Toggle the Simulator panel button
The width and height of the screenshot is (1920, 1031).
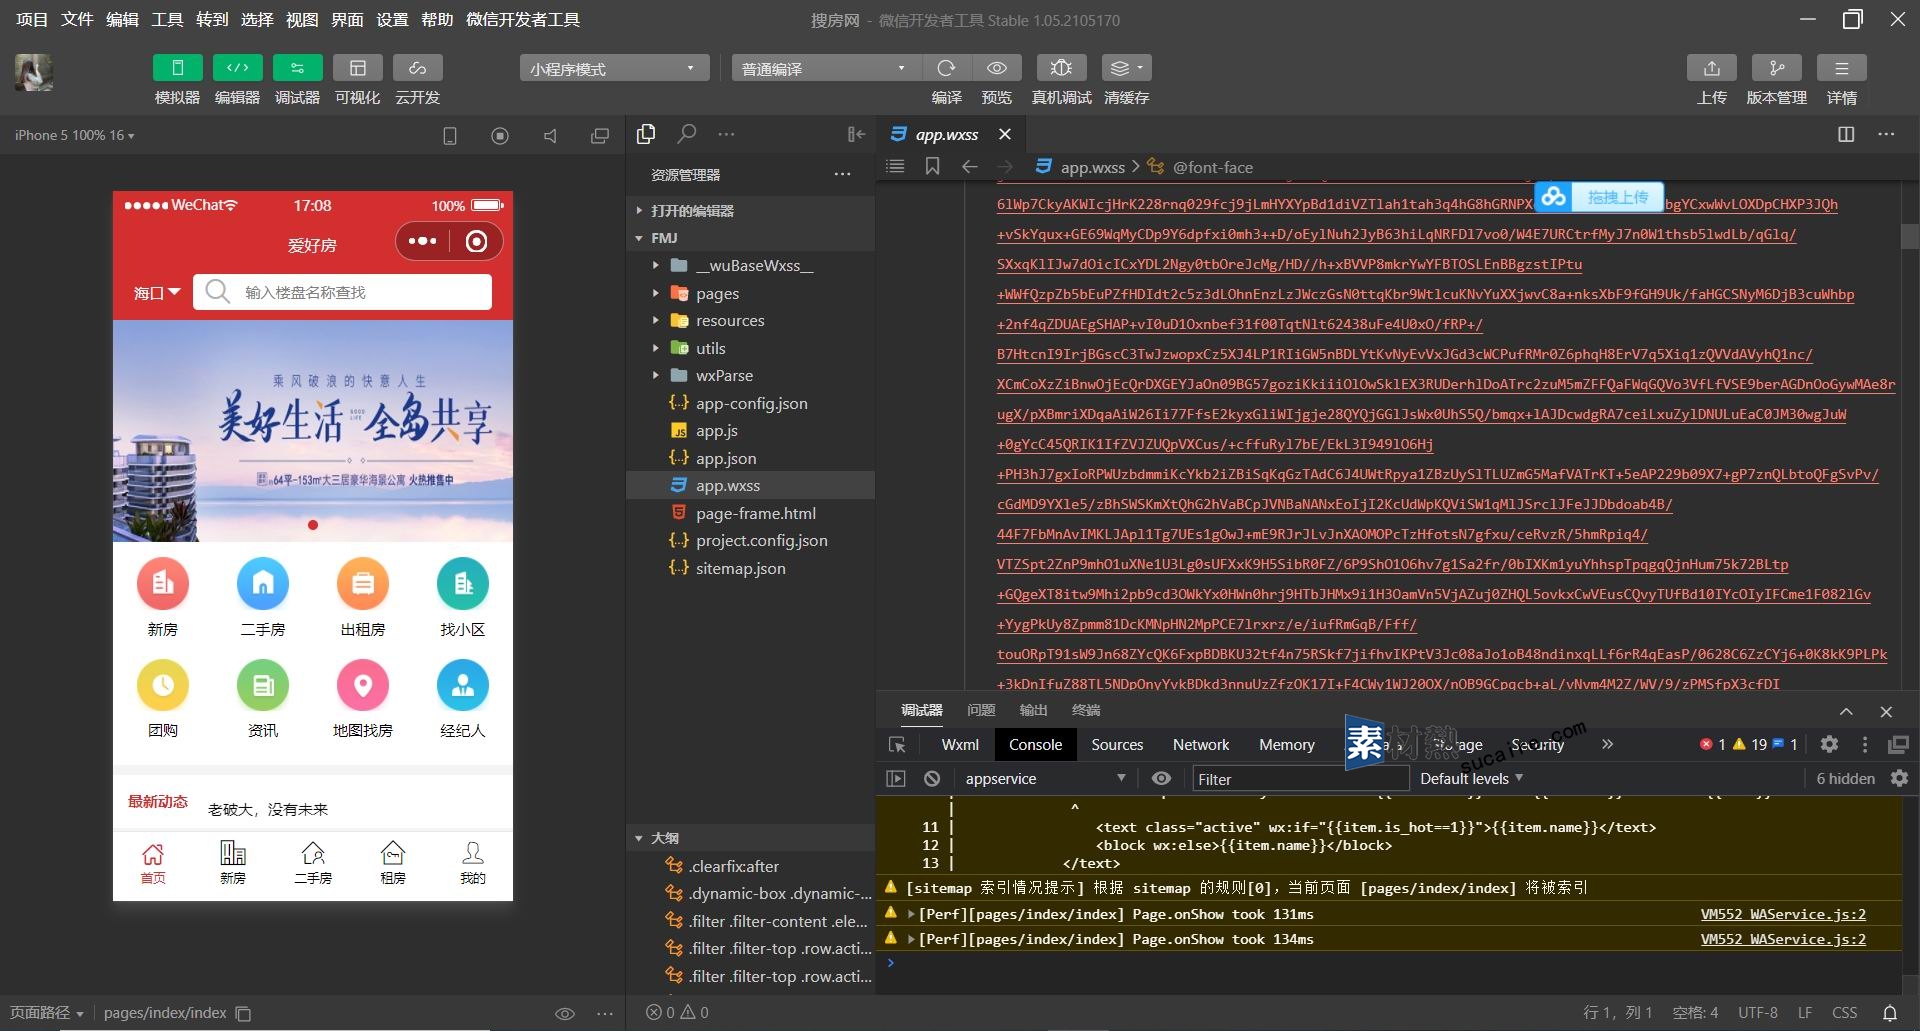click(x=177, y=68)
